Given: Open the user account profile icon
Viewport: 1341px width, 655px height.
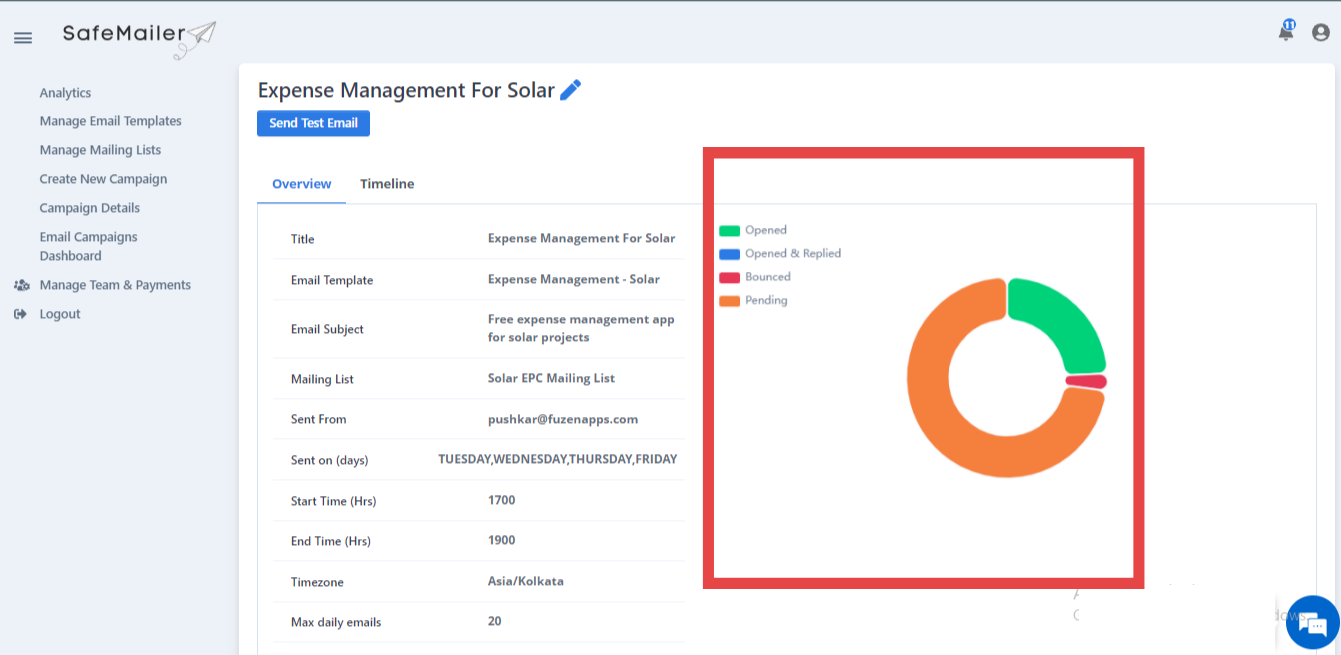Looking at the screenshot, I should coord(1319,31).
